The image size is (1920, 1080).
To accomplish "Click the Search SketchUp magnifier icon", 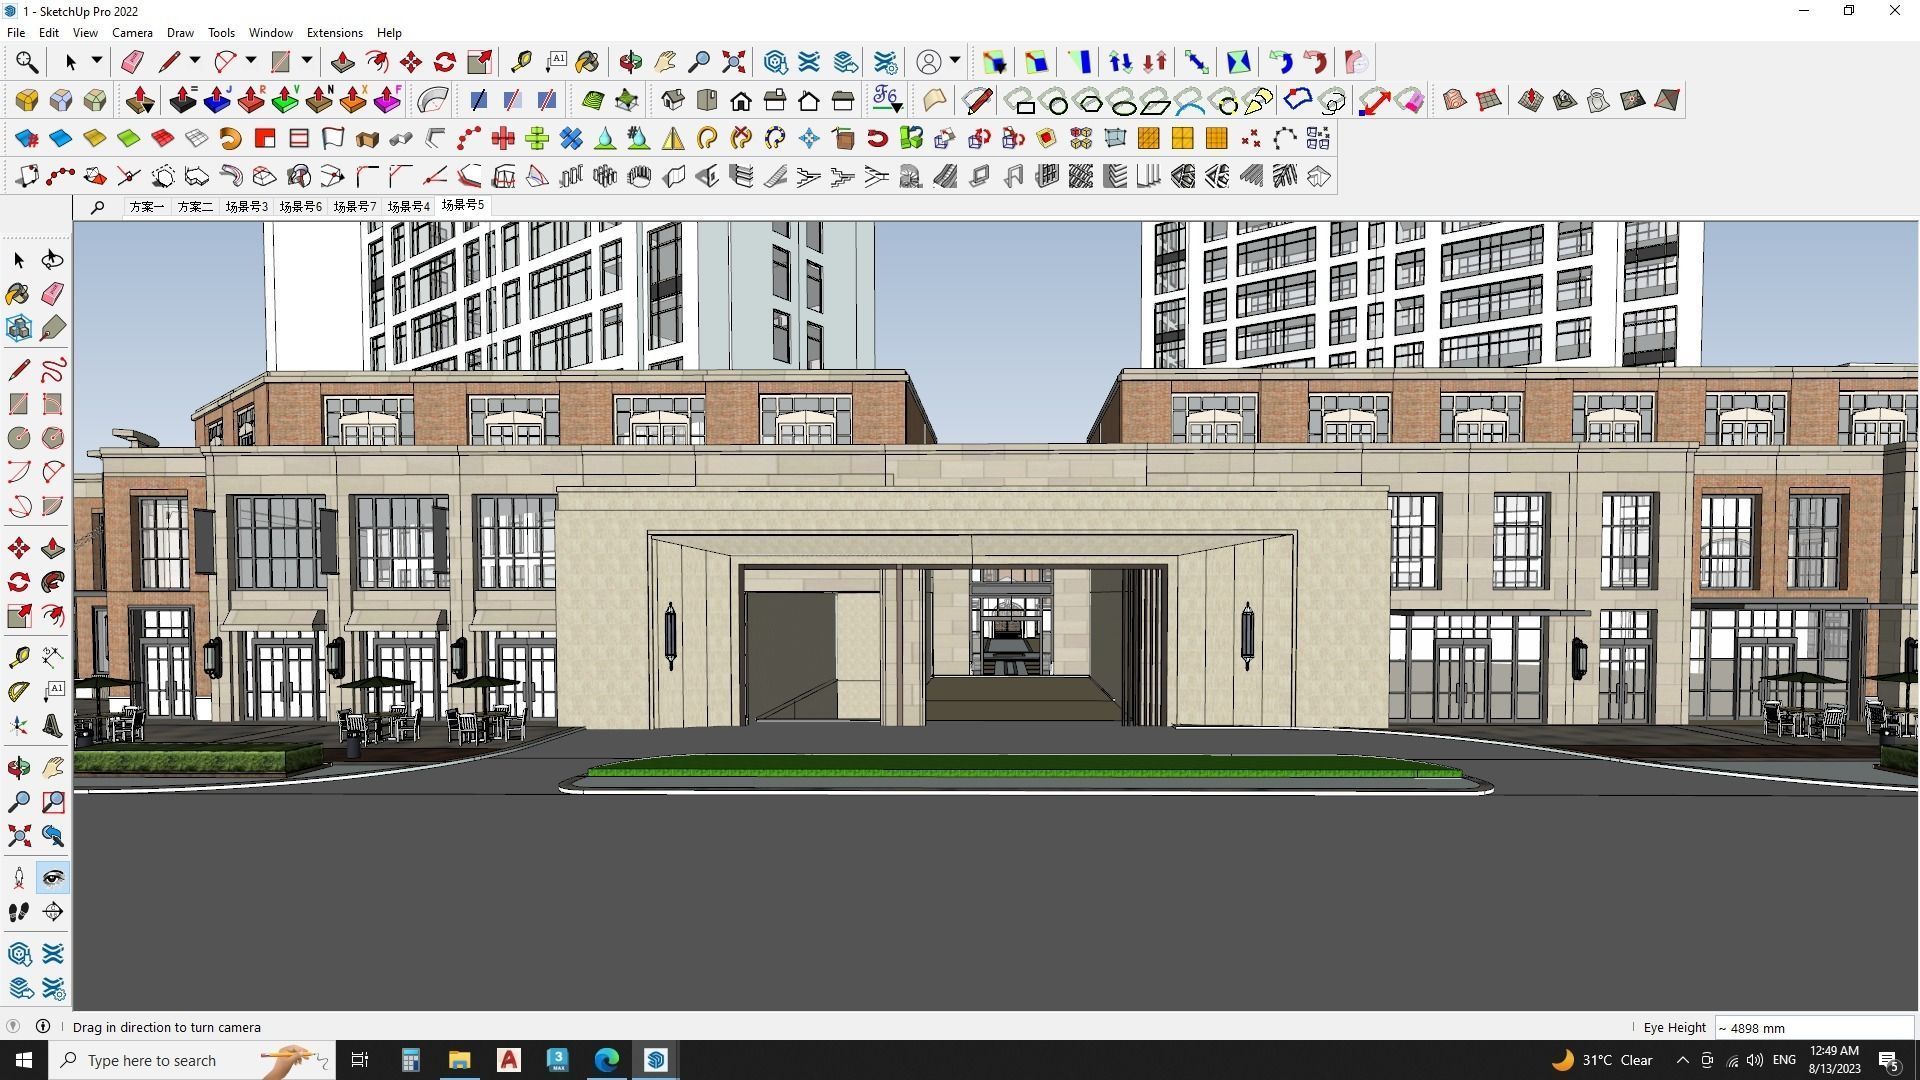I will (27, 62).
